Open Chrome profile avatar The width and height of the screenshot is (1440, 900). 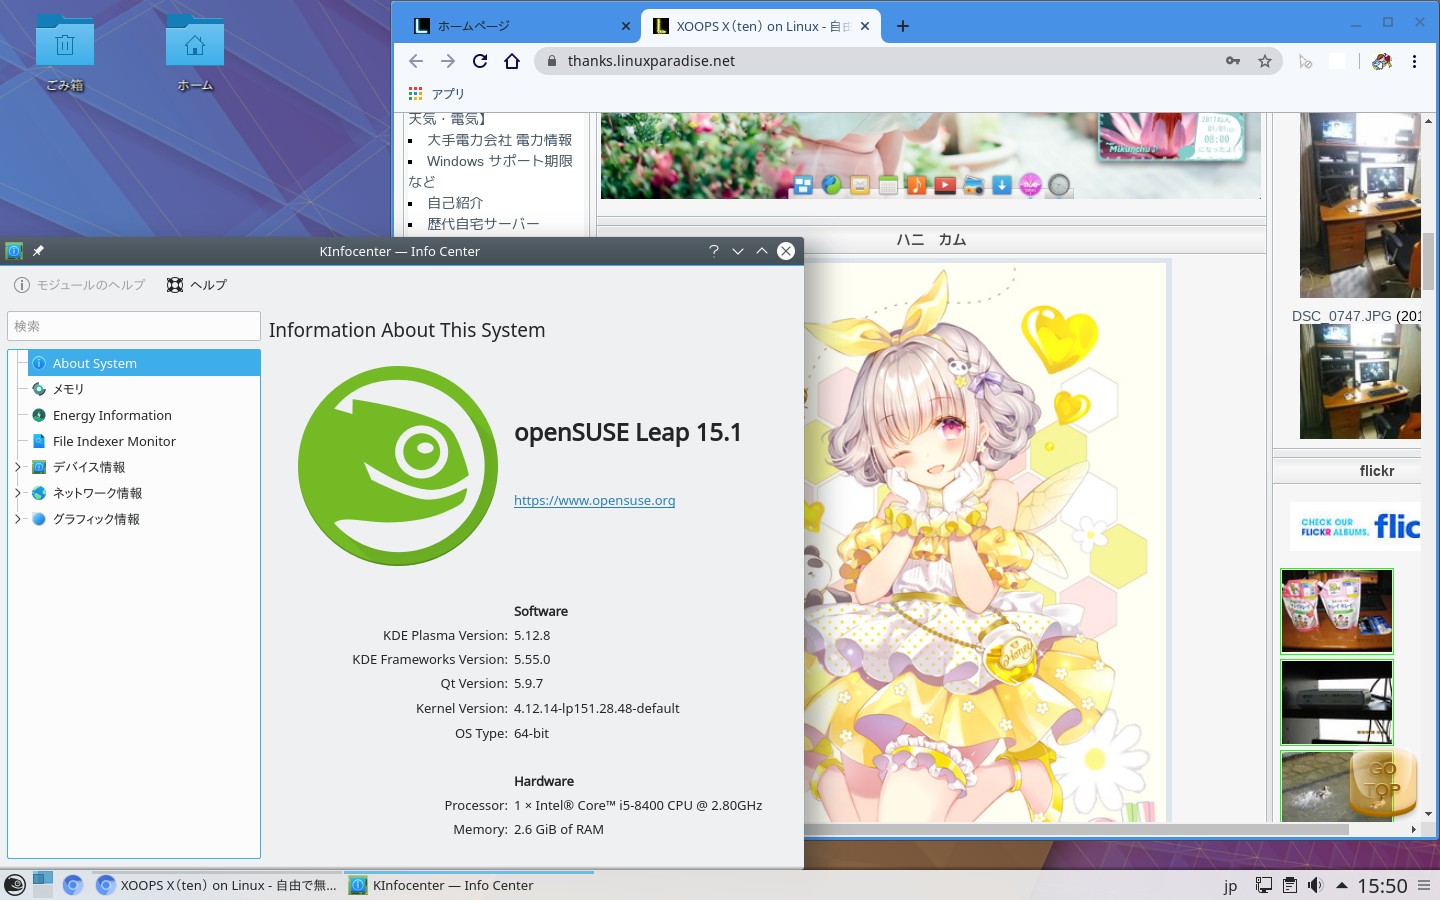coord(1382,61)
